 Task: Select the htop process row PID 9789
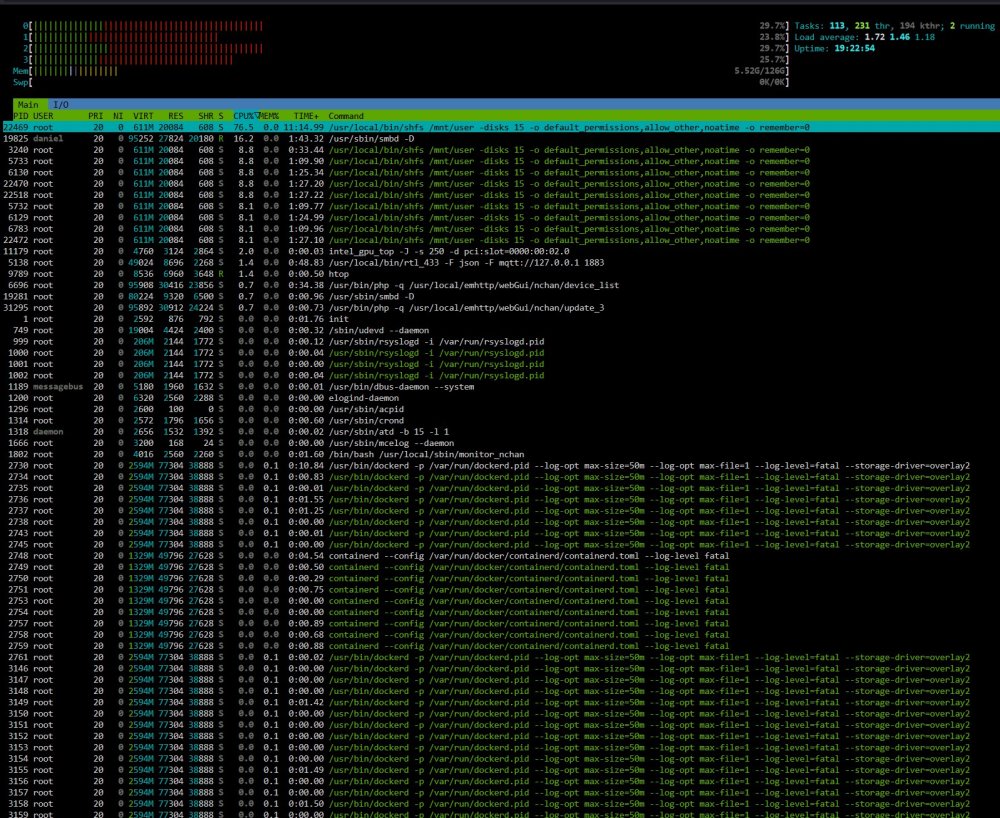[500, 274]
